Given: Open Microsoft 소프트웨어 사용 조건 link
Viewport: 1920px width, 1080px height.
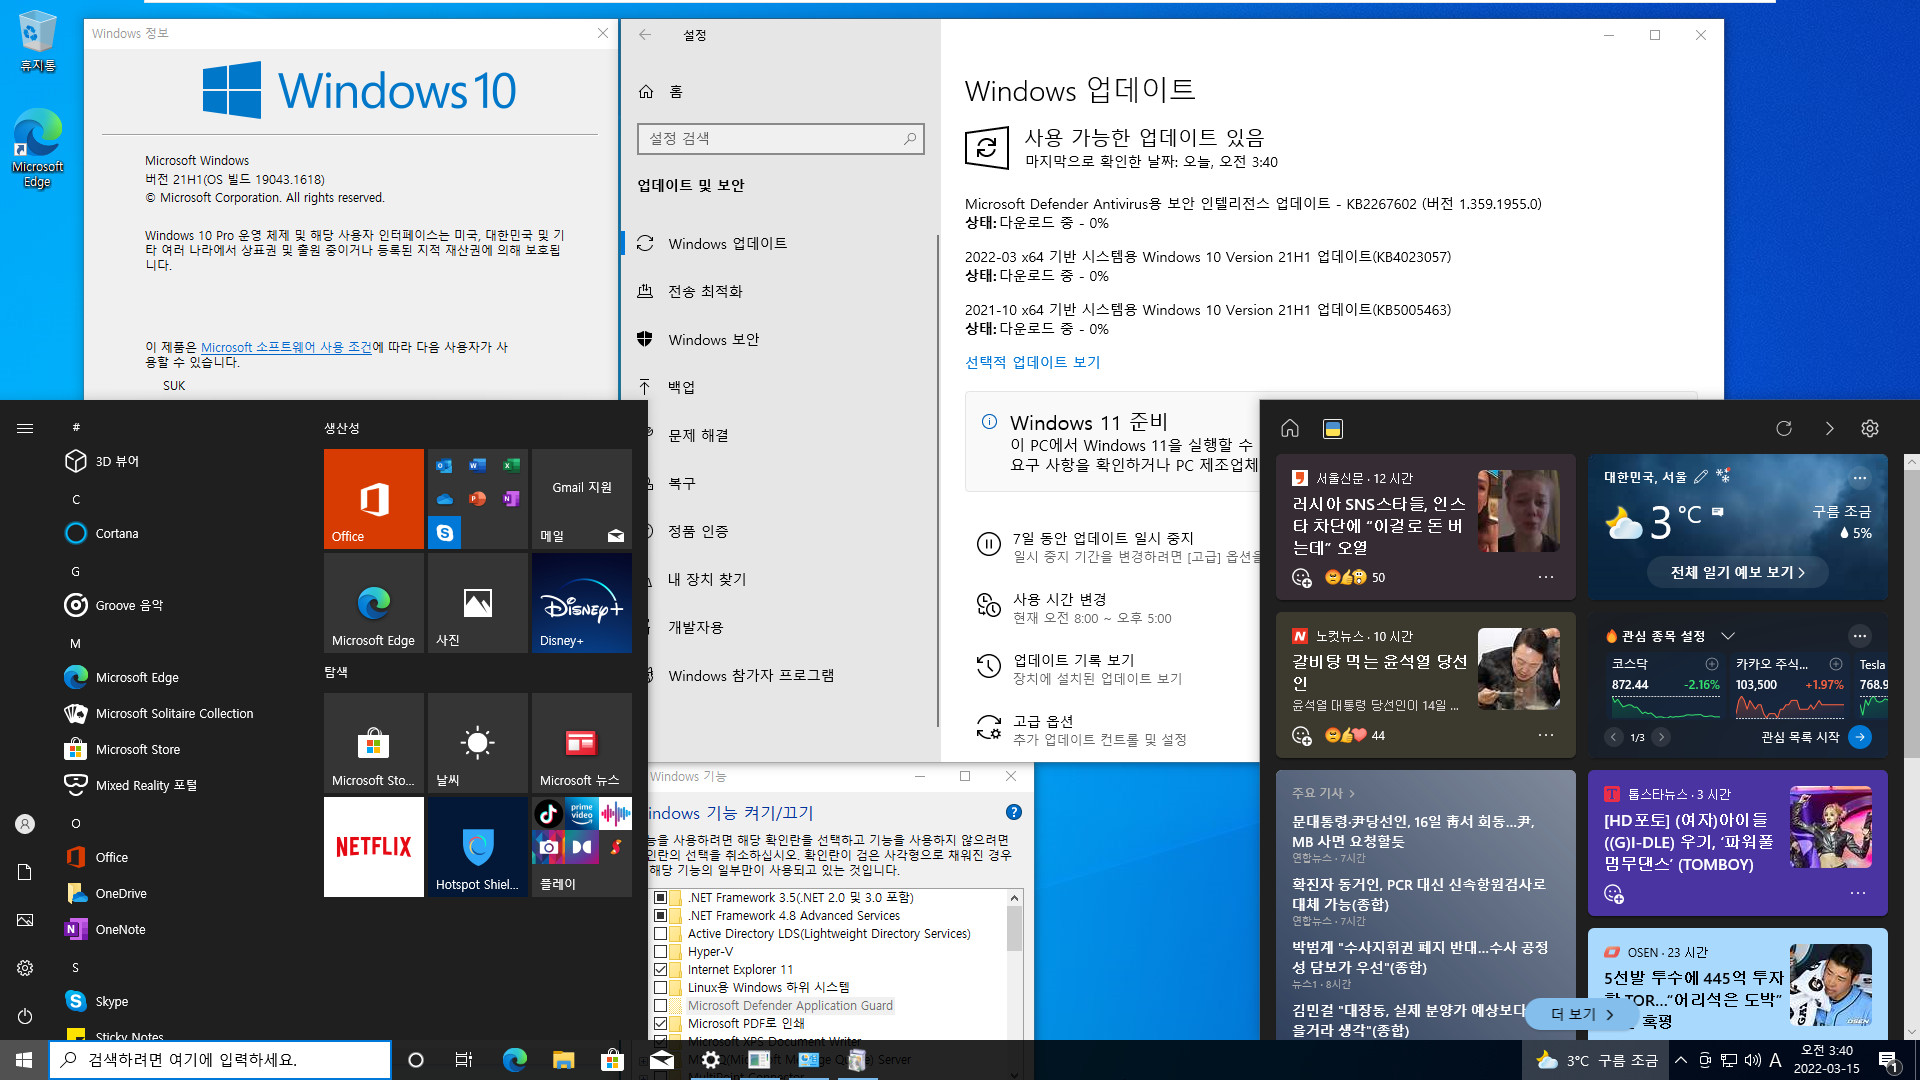Looking at the screenshot, I should [x=286, y=347].
